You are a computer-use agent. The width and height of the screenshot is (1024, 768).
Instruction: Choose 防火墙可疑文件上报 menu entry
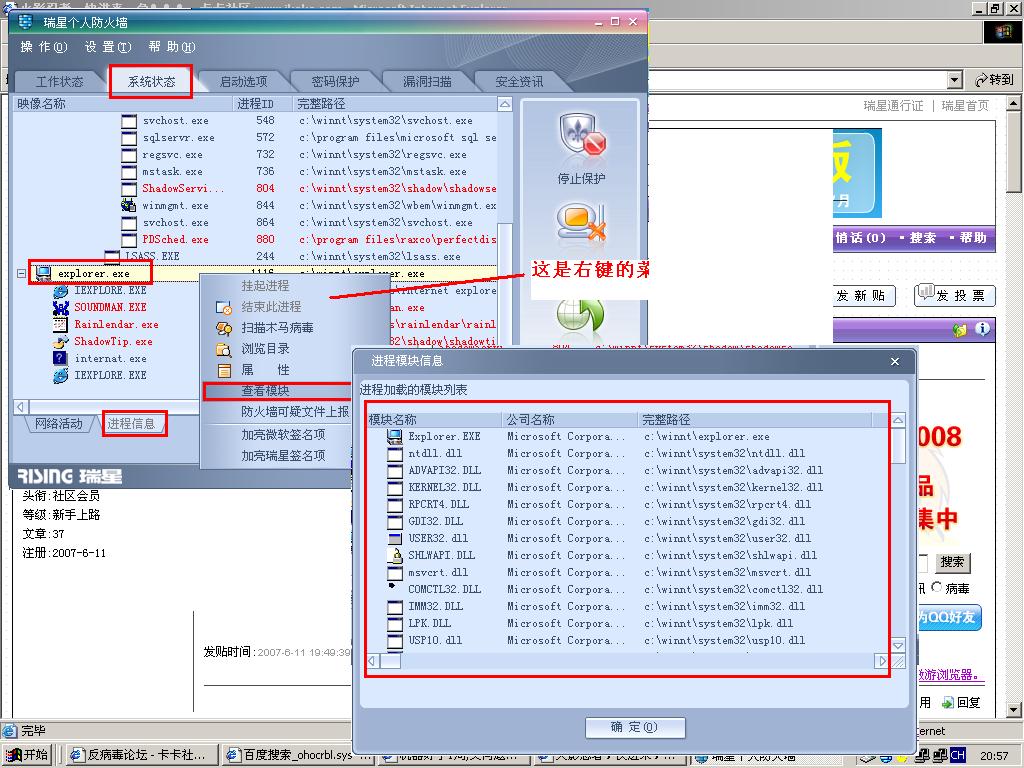[295, 412]
